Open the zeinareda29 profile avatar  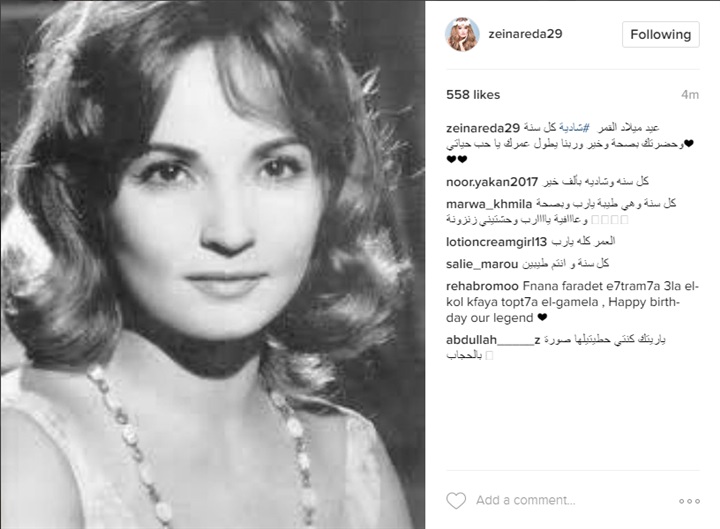(462, 34)
